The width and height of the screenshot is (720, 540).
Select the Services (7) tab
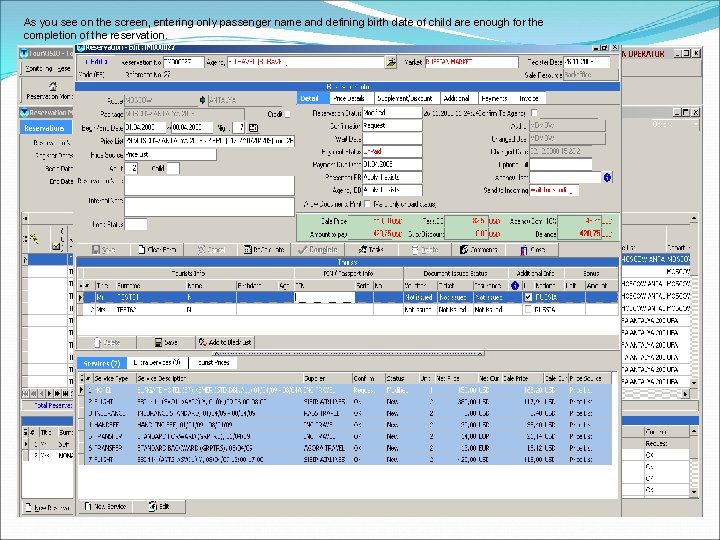(102, 363)
